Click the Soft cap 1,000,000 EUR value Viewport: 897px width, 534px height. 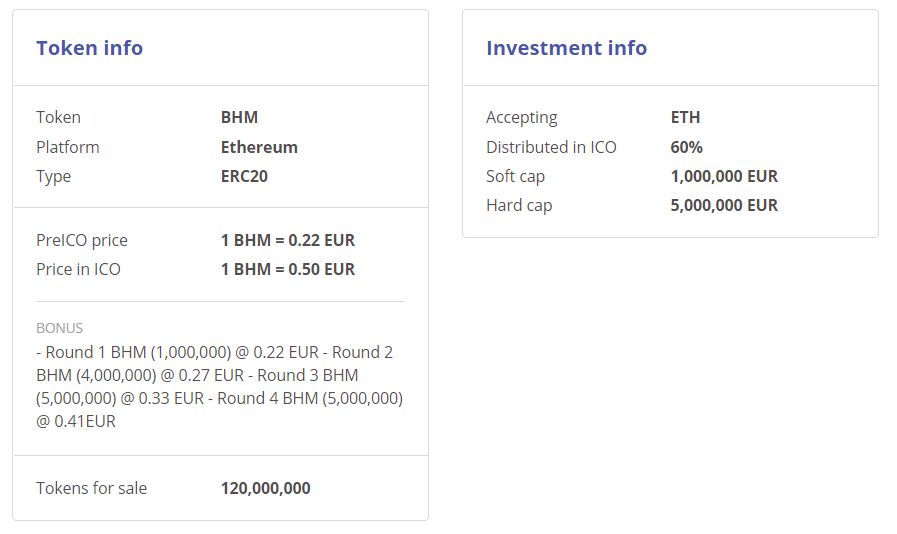(724, 176)
